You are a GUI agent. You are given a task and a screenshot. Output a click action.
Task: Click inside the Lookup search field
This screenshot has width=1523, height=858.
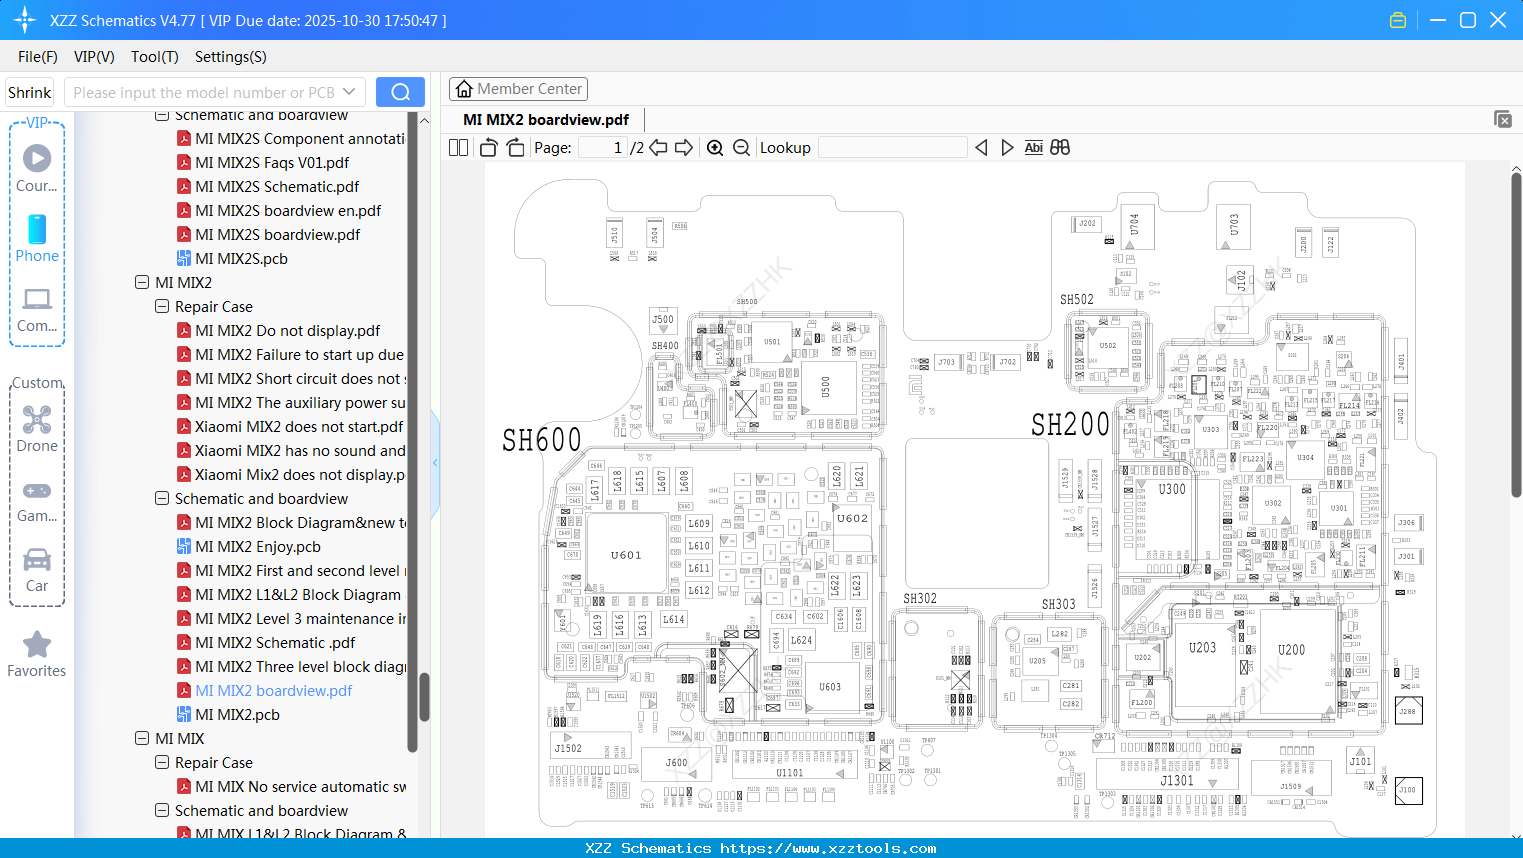(891, 147)
